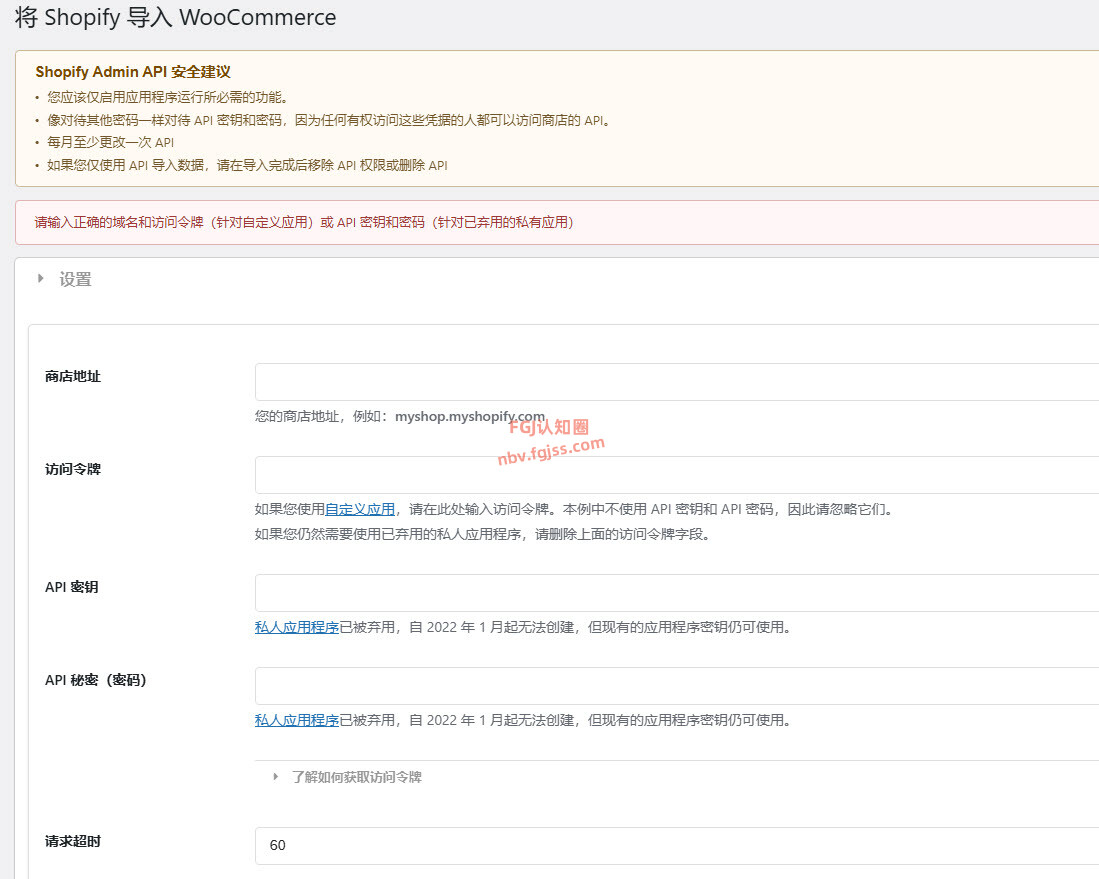
Task: Focus the 商店地址 input field
Action: click(677, 382)
